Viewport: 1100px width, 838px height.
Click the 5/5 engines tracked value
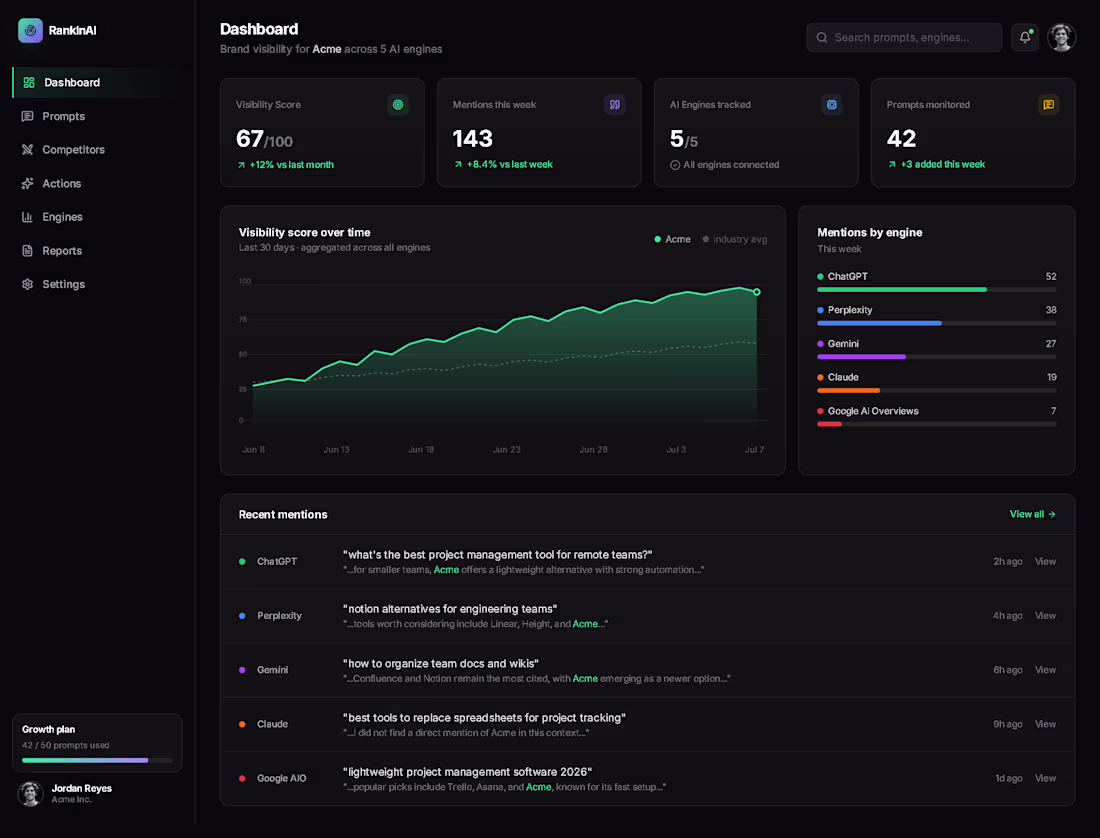pyautogui.click(x=684, y=139)
